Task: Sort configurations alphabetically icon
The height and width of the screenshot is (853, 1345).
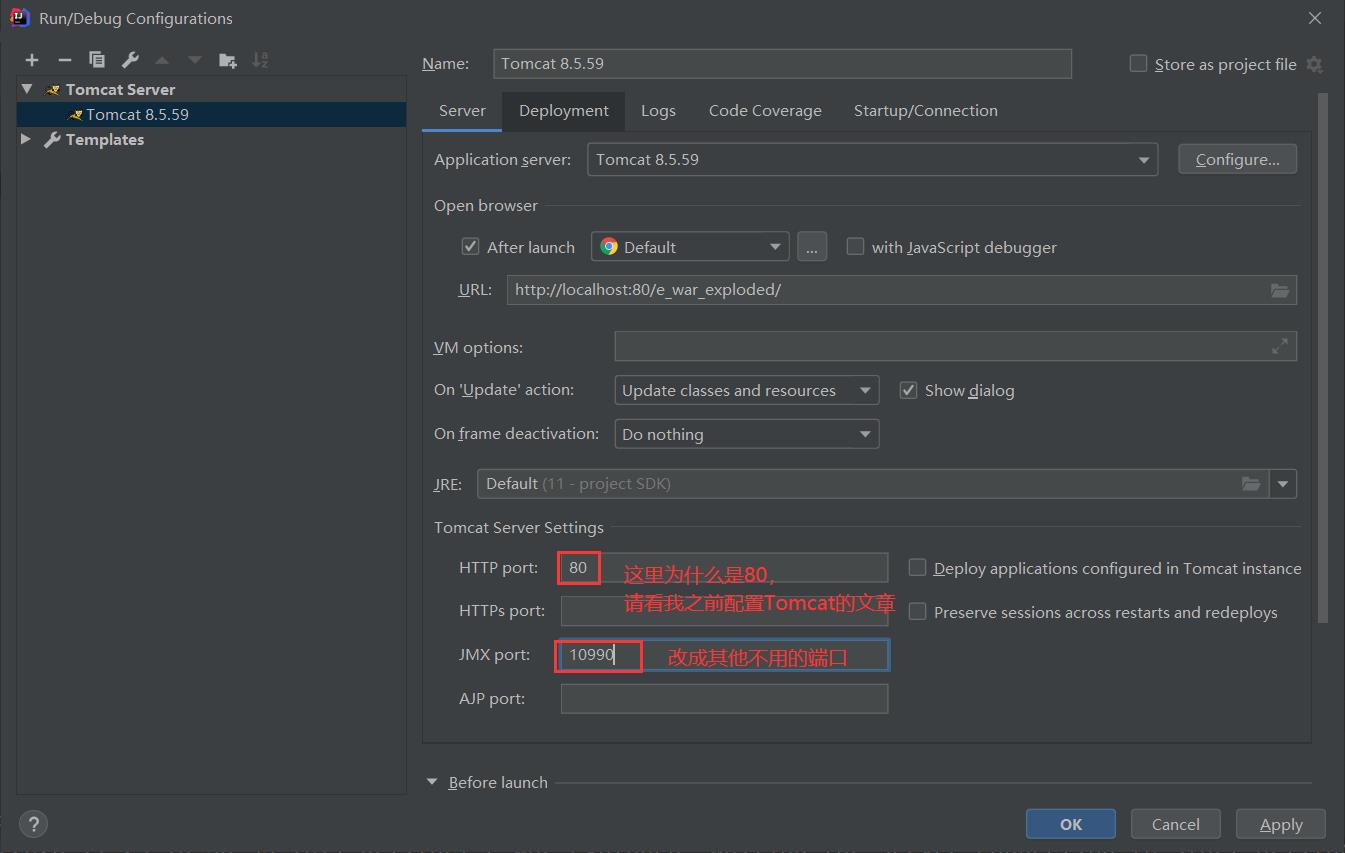Action: pyautogui.click(x=260, y=60)
